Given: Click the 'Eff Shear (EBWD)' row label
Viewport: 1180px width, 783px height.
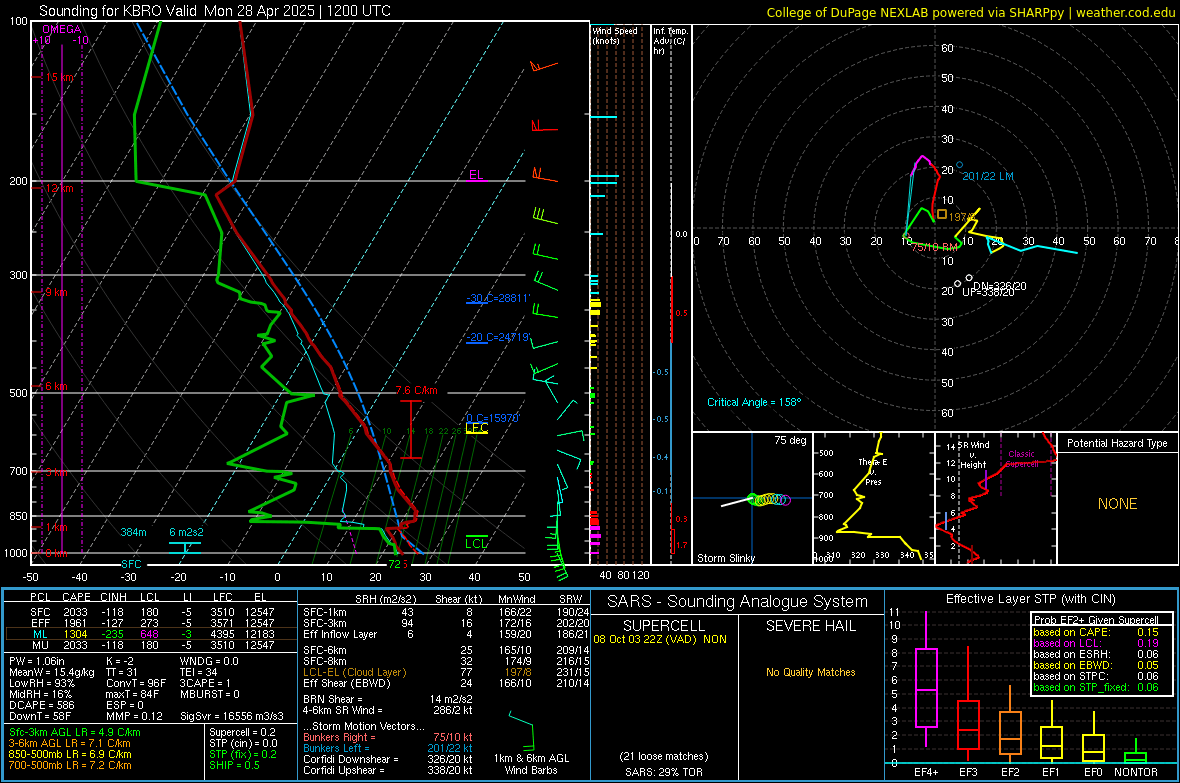Looking at the screenshot, I should click(x=347, y=684).
